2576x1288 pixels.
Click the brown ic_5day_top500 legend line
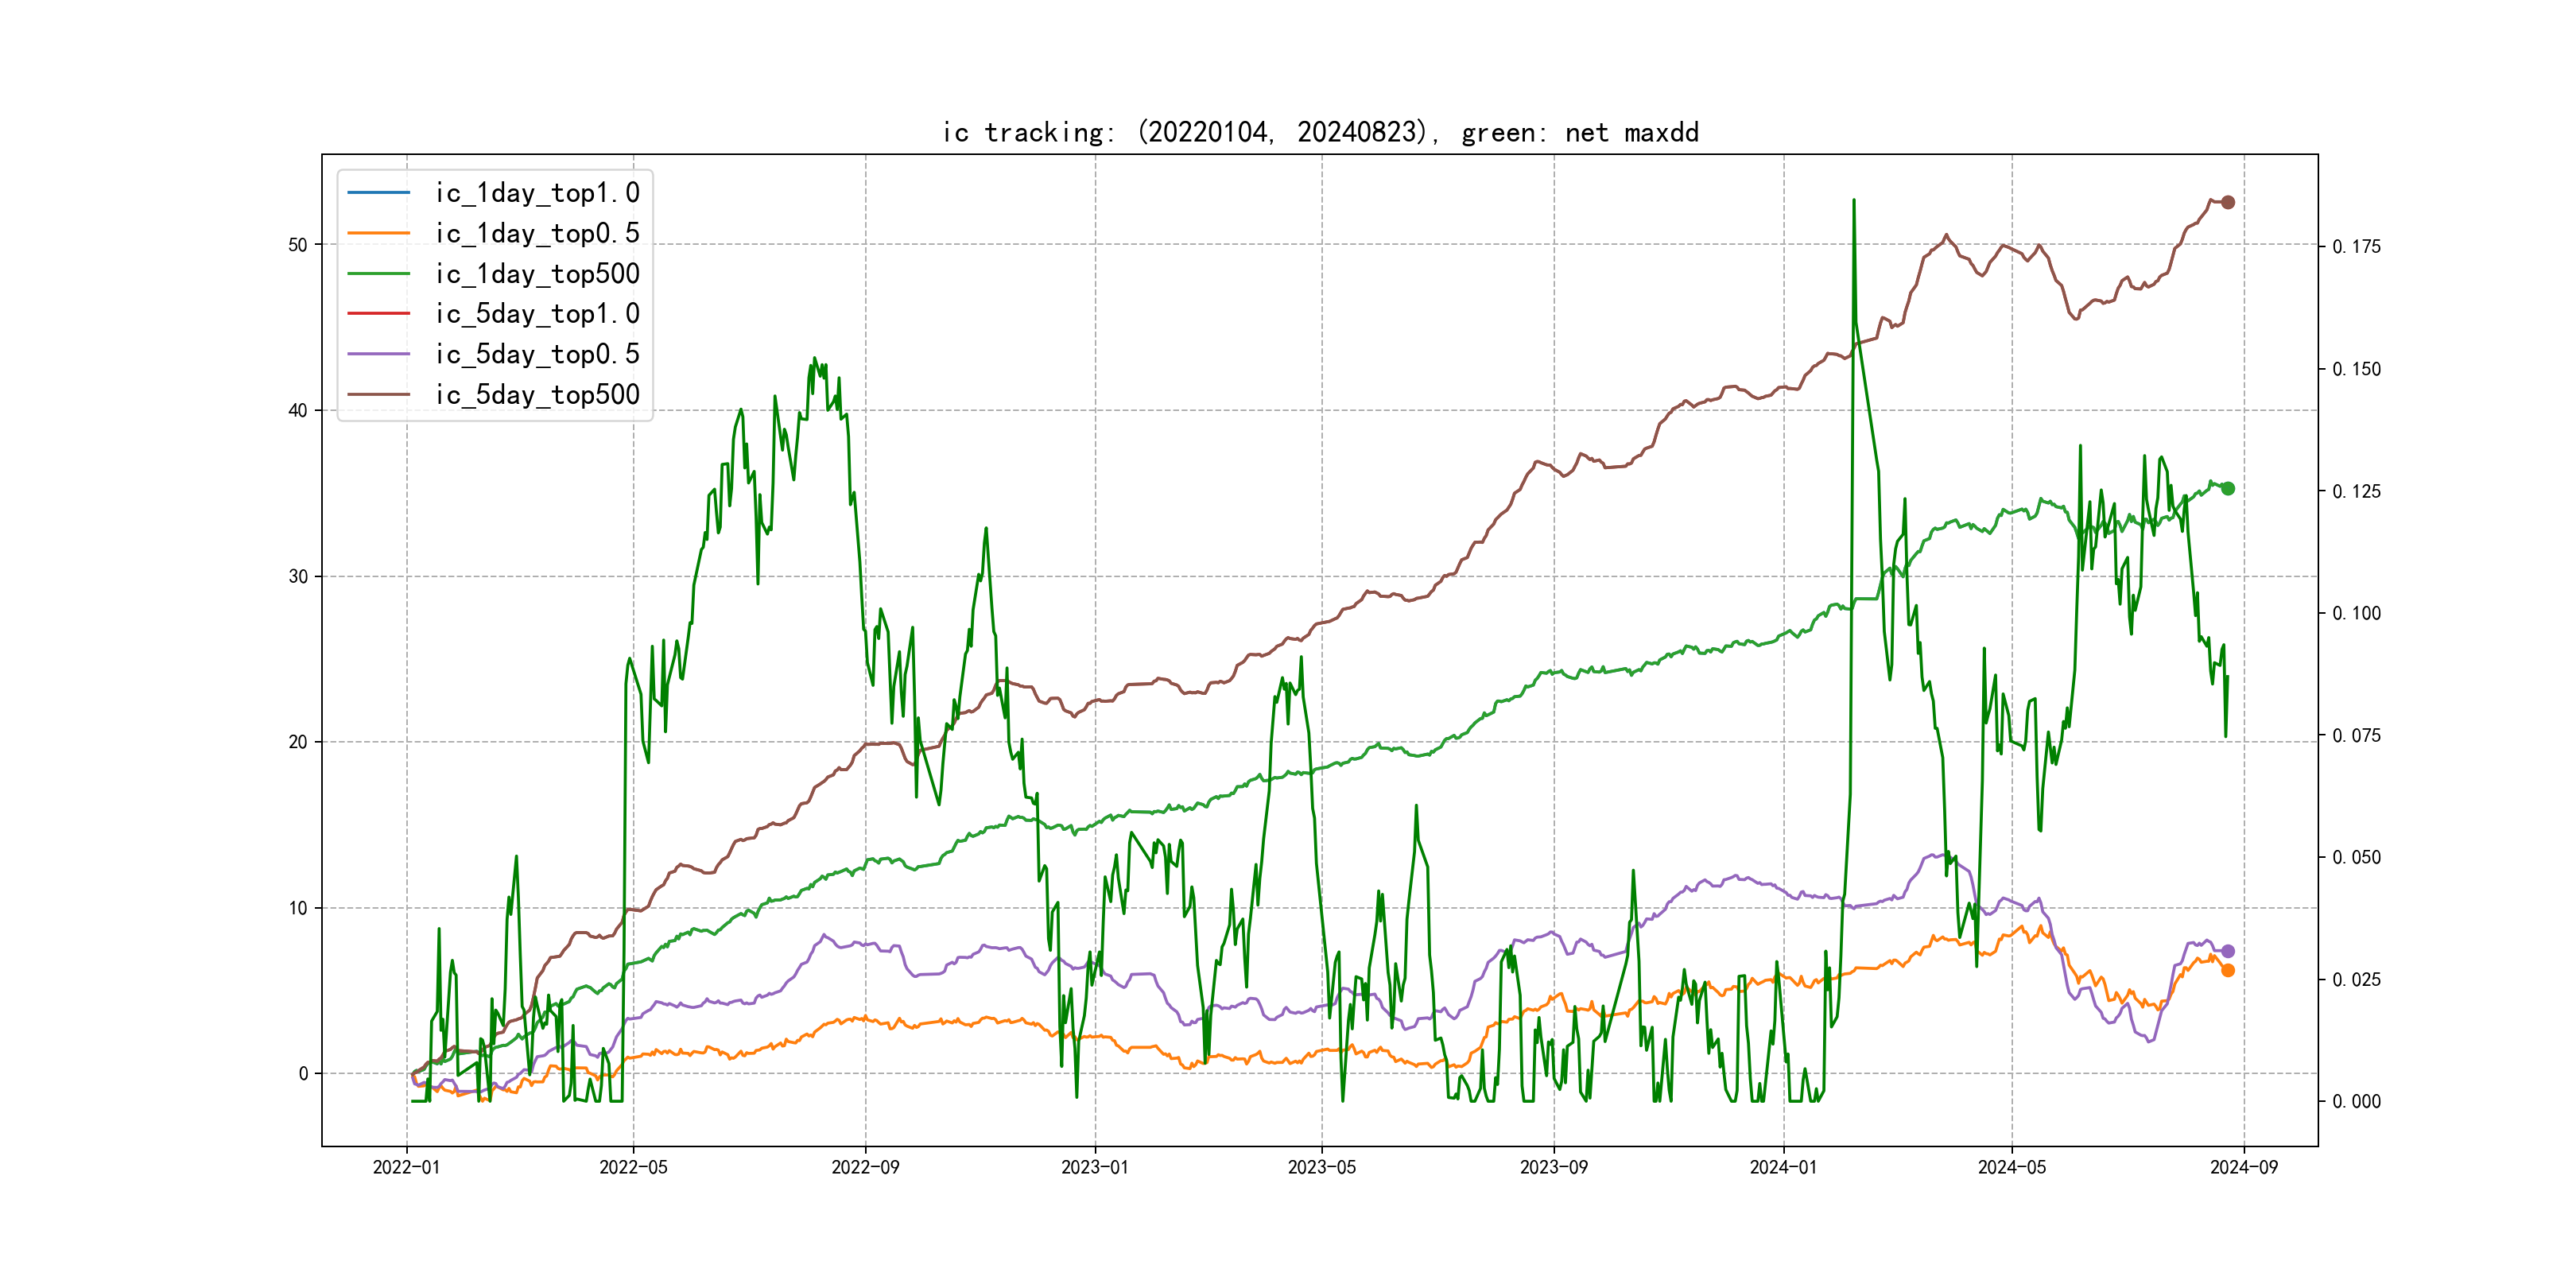[x=378, y=394]
